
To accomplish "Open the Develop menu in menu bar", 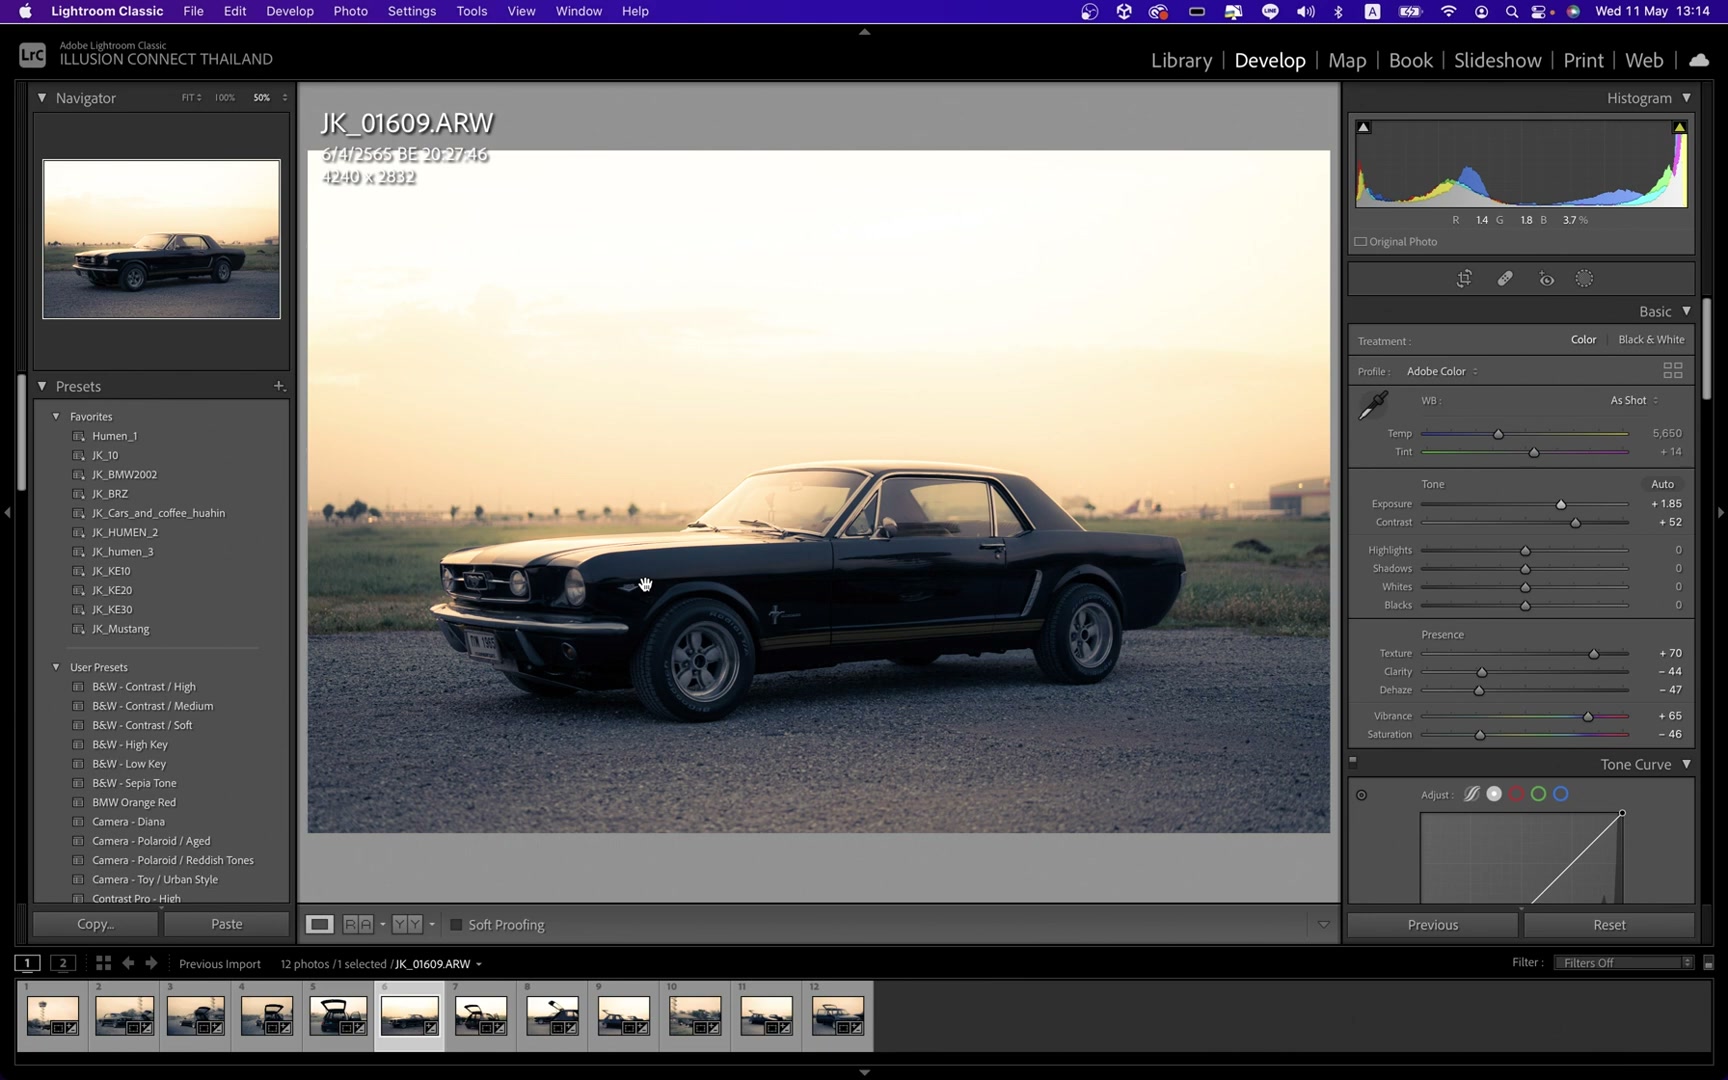I will (289, 12).
